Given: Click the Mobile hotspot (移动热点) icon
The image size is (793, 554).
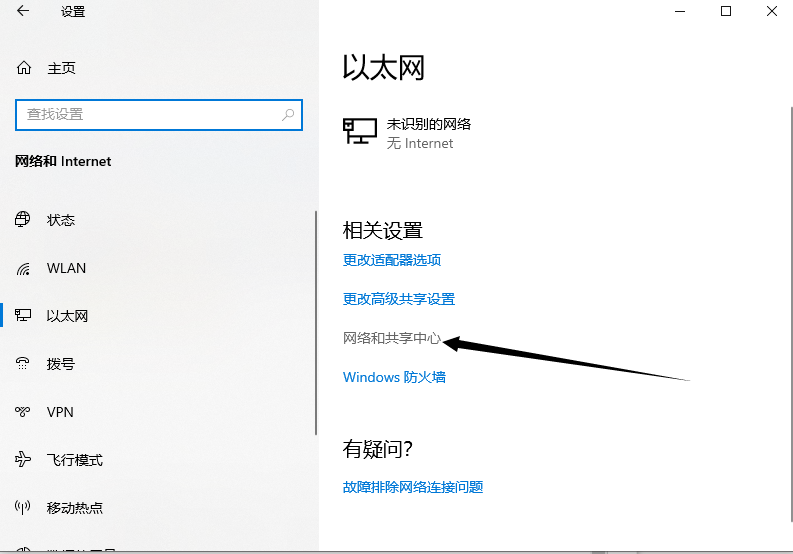Looking at the screenshot, I should (24, 508).
